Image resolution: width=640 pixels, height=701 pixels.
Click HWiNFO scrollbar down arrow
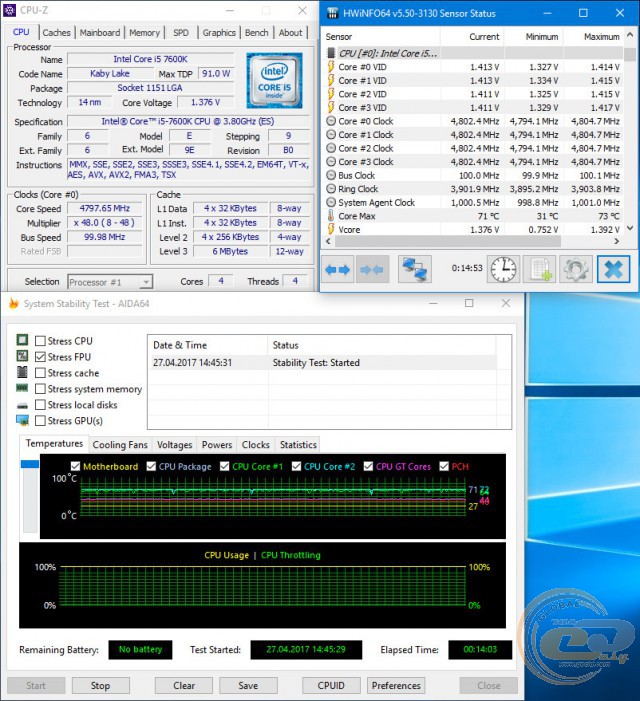(x=630, y=228)
